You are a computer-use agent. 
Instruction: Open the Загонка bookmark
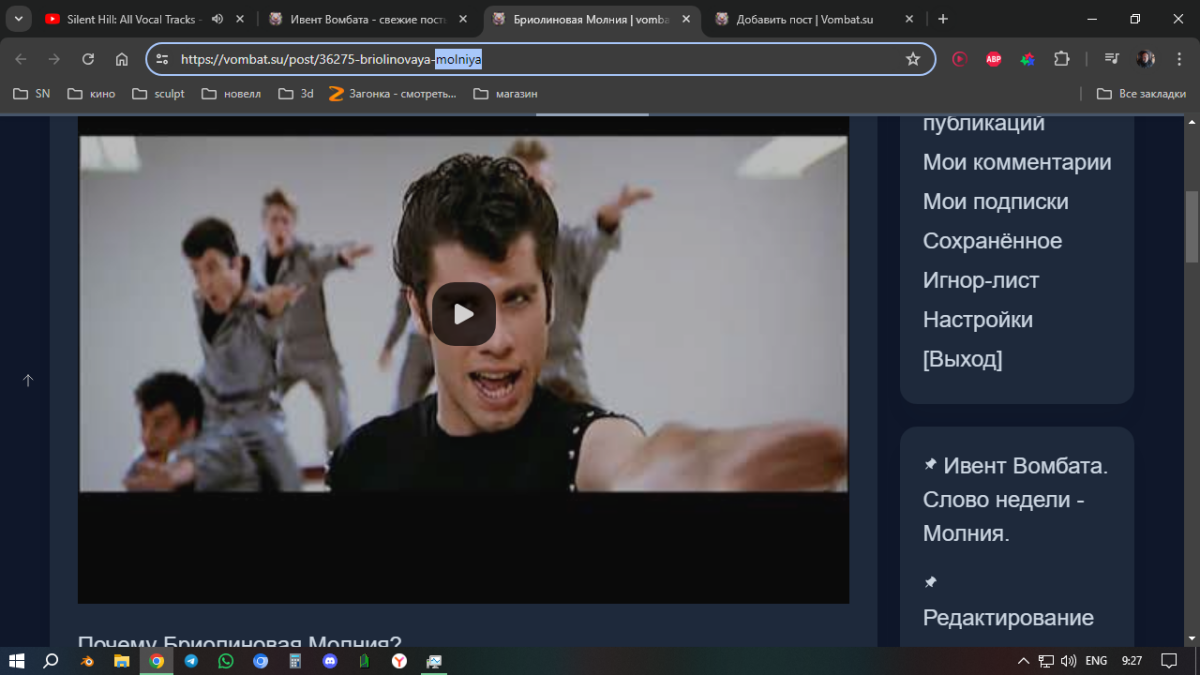[x=392, y=94]
